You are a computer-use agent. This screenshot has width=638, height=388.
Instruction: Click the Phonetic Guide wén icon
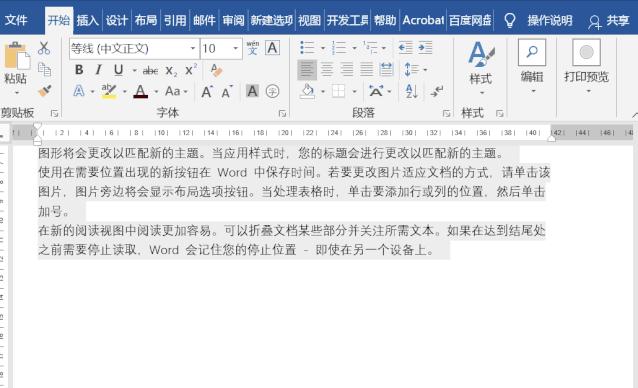pos(253,48)
